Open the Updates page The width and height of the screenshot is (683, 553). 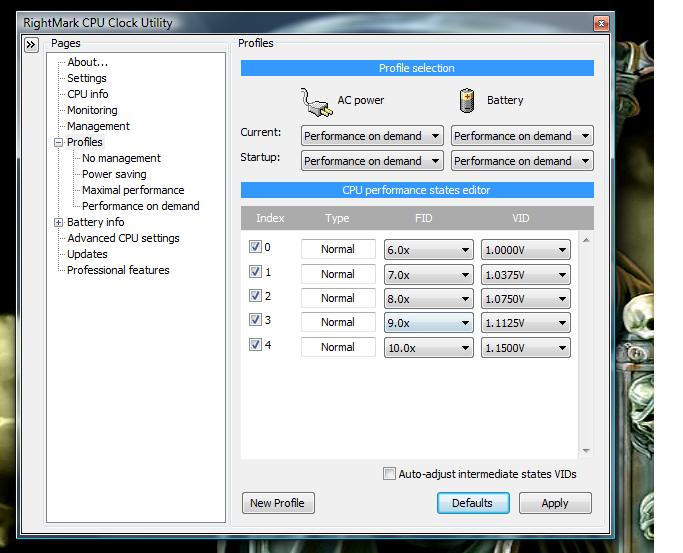(x=87, y=254)
